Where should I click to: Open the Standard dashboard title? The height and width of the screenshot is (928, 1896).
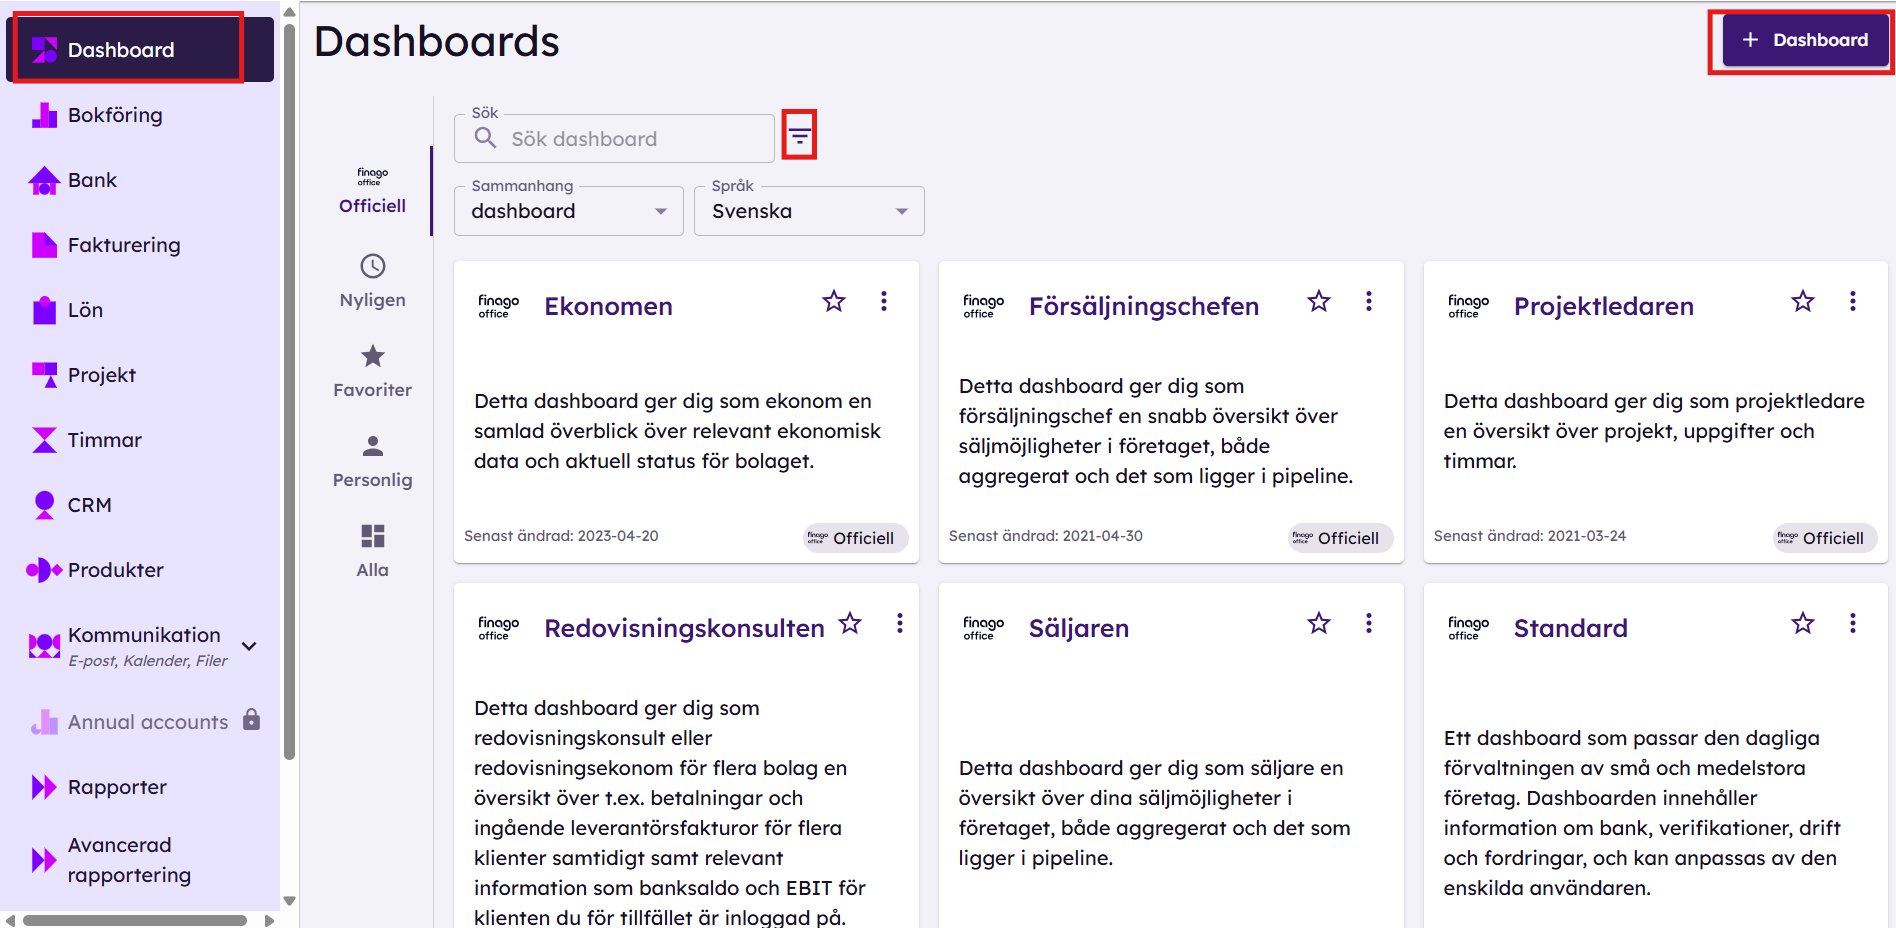coord(1570,628)
